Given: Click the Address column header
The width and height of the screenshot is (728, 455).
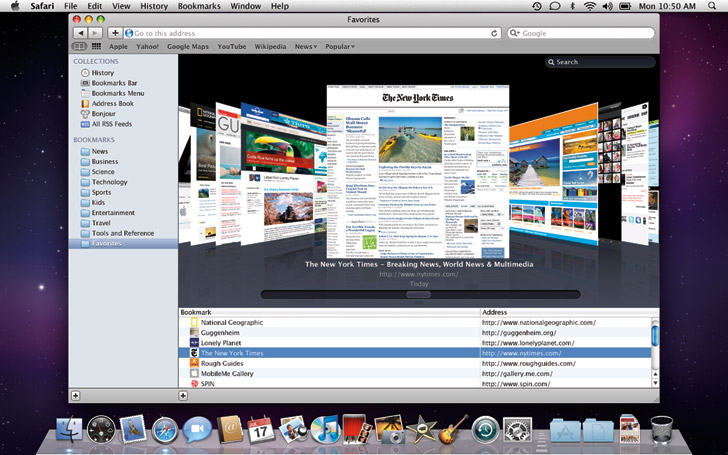Looking at the screenshot, I should [569, 312].
